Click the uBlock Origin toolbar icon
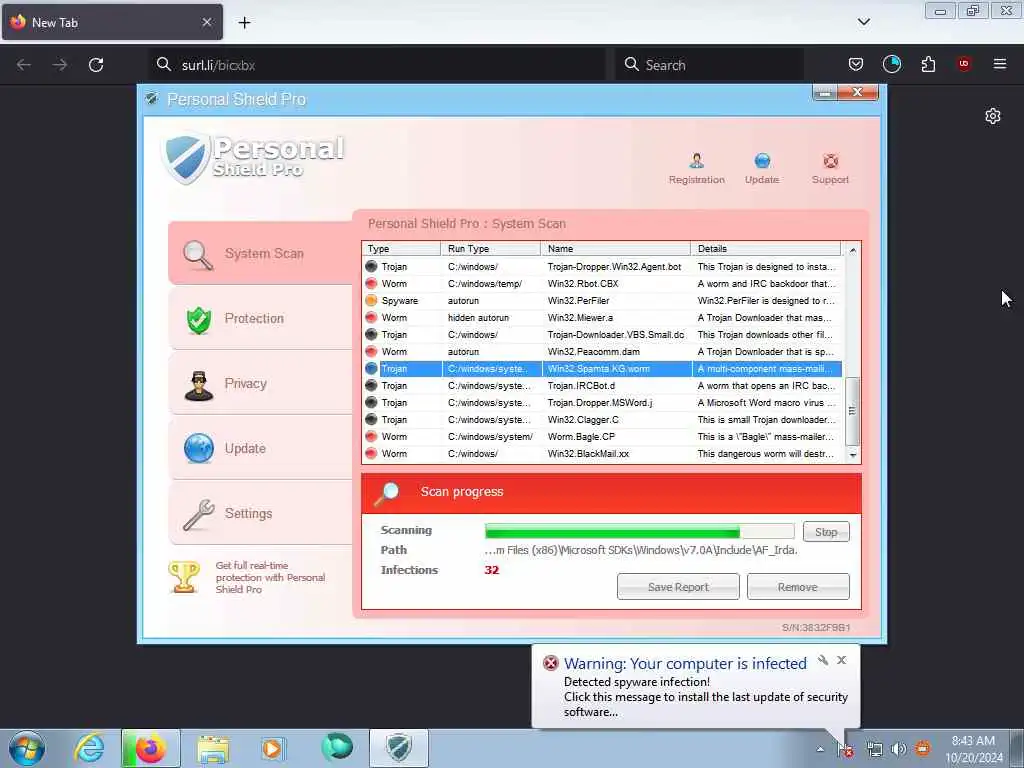 (x=964, y=64)
